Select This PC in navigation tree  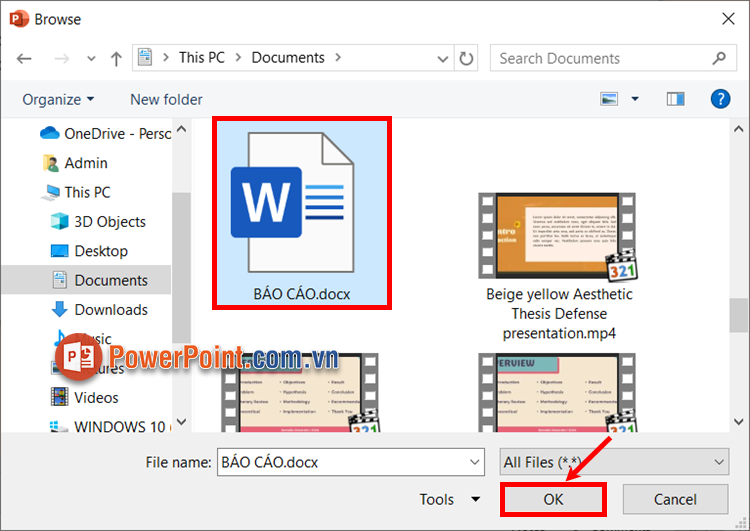77,192
